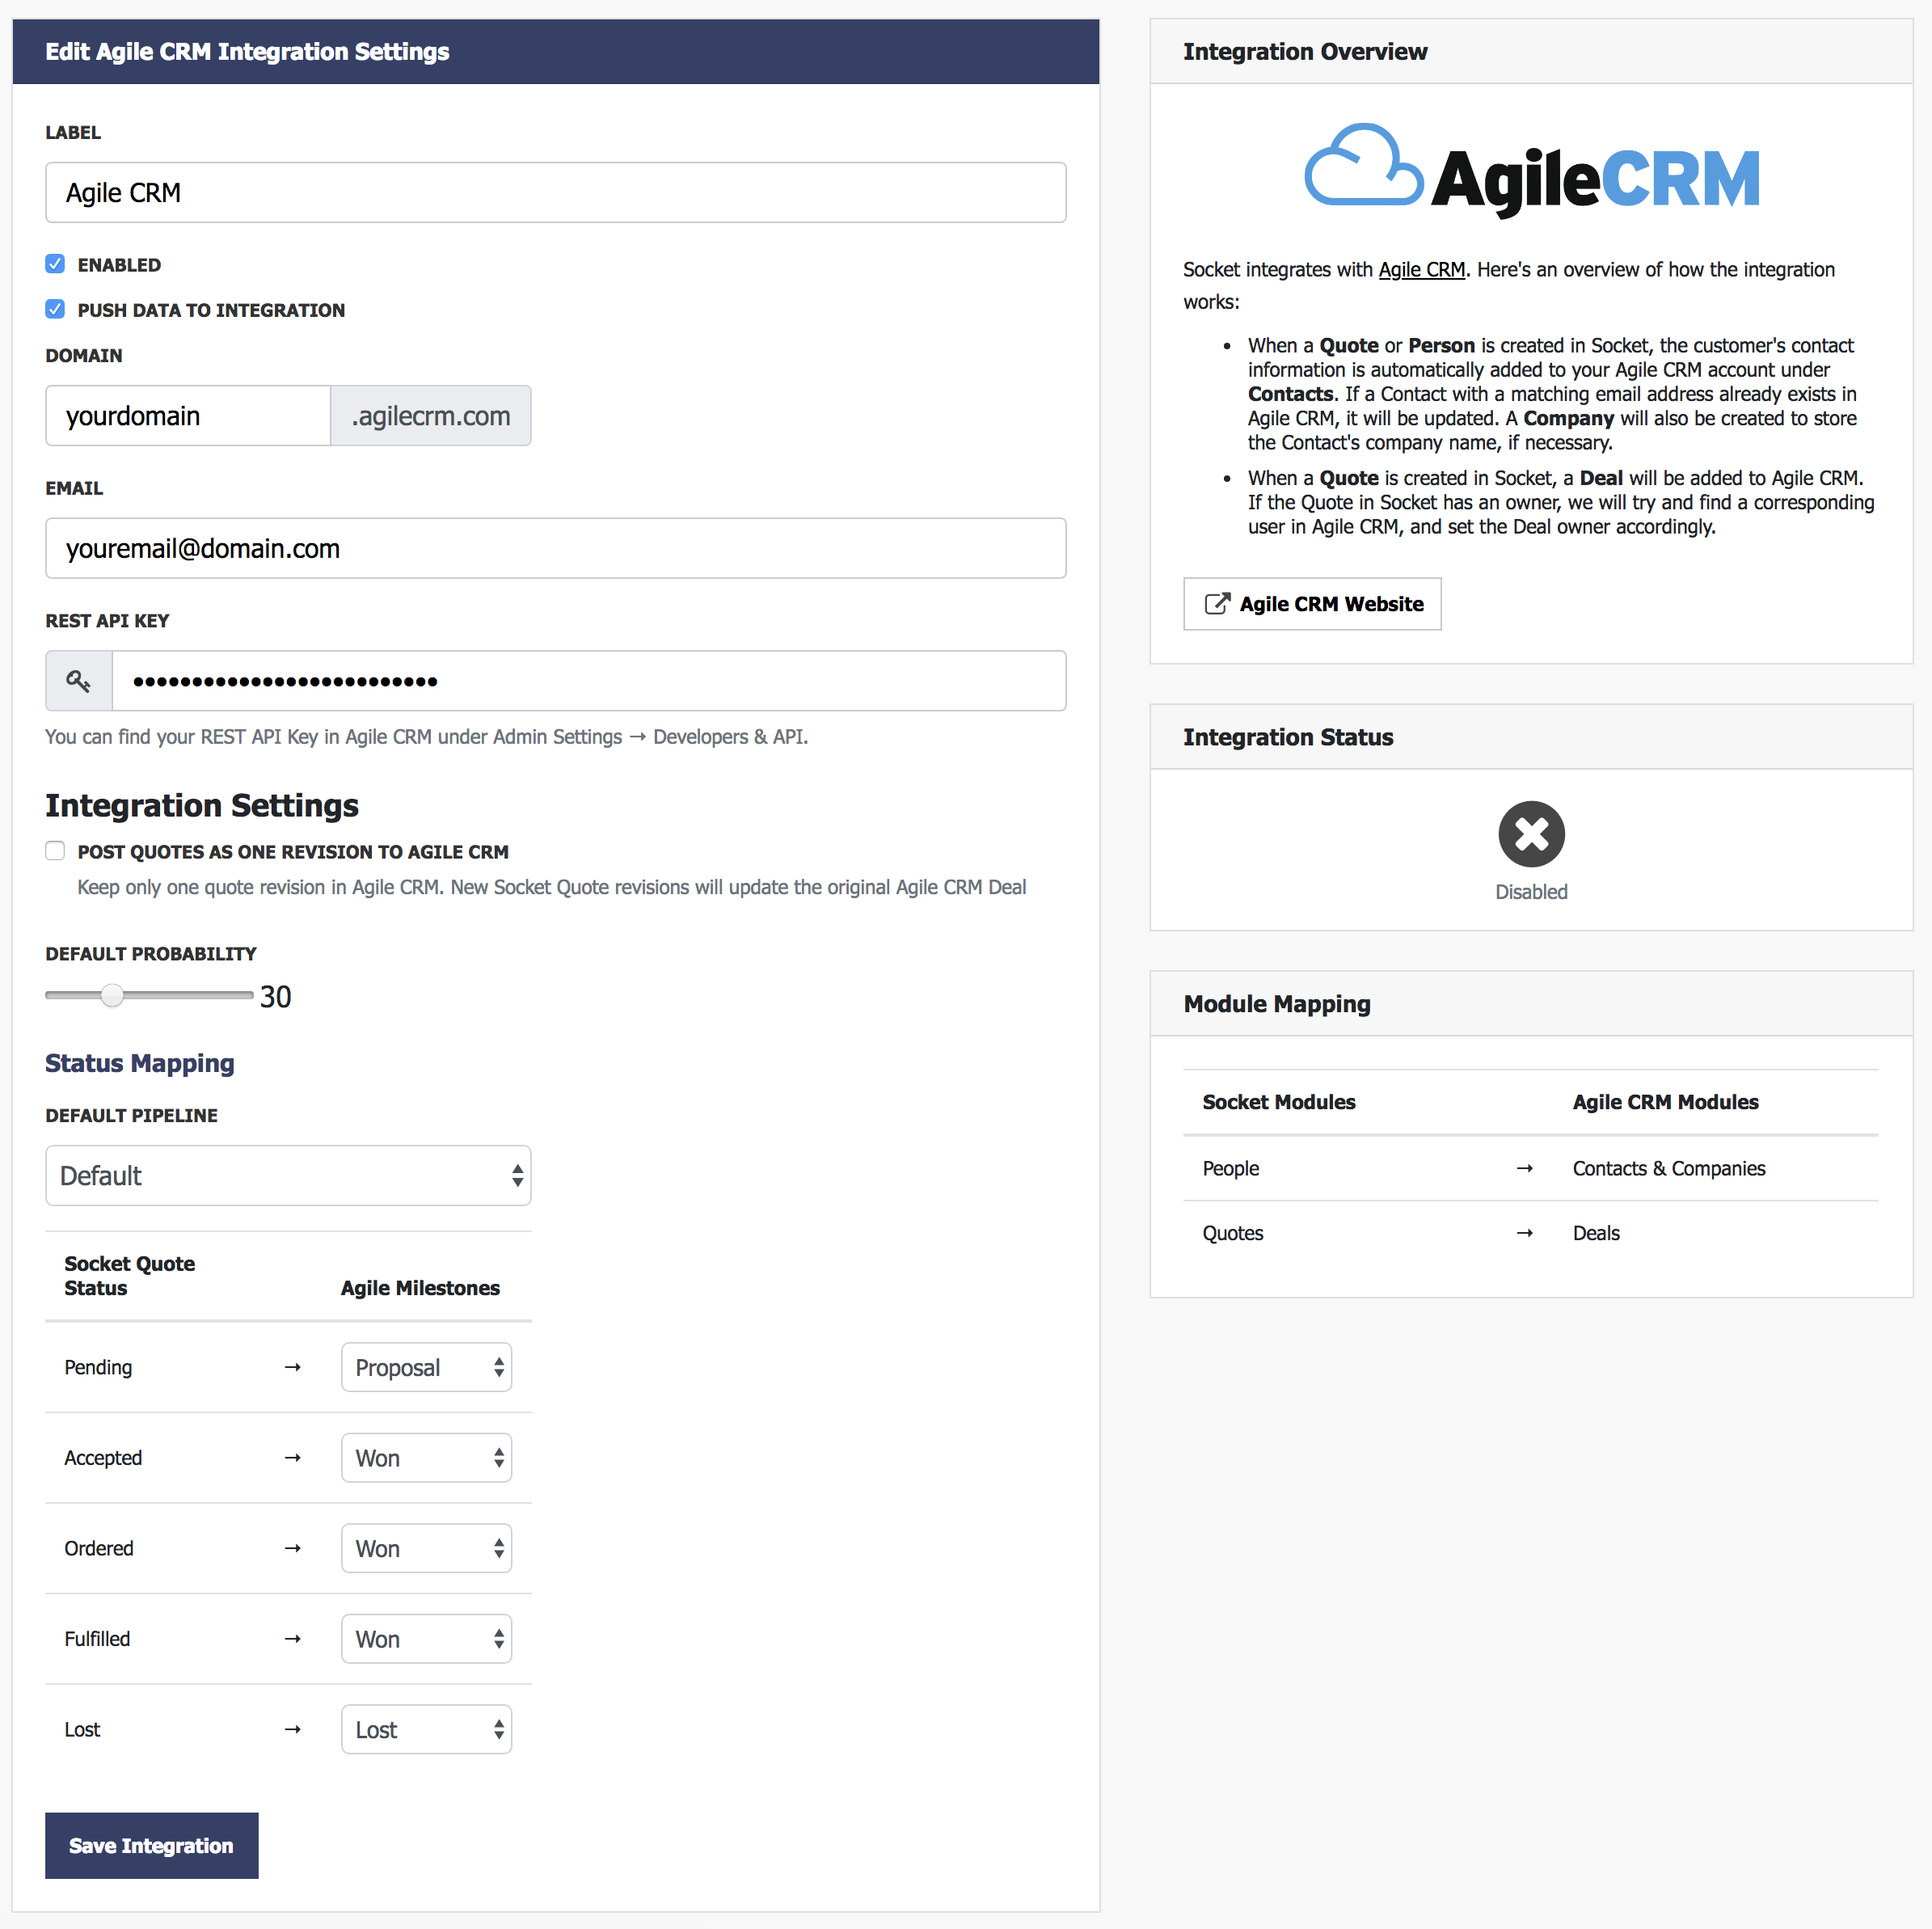1932x1929 pixels.
Task: Click the Disabled status X icon
Action: (1531, 834)
